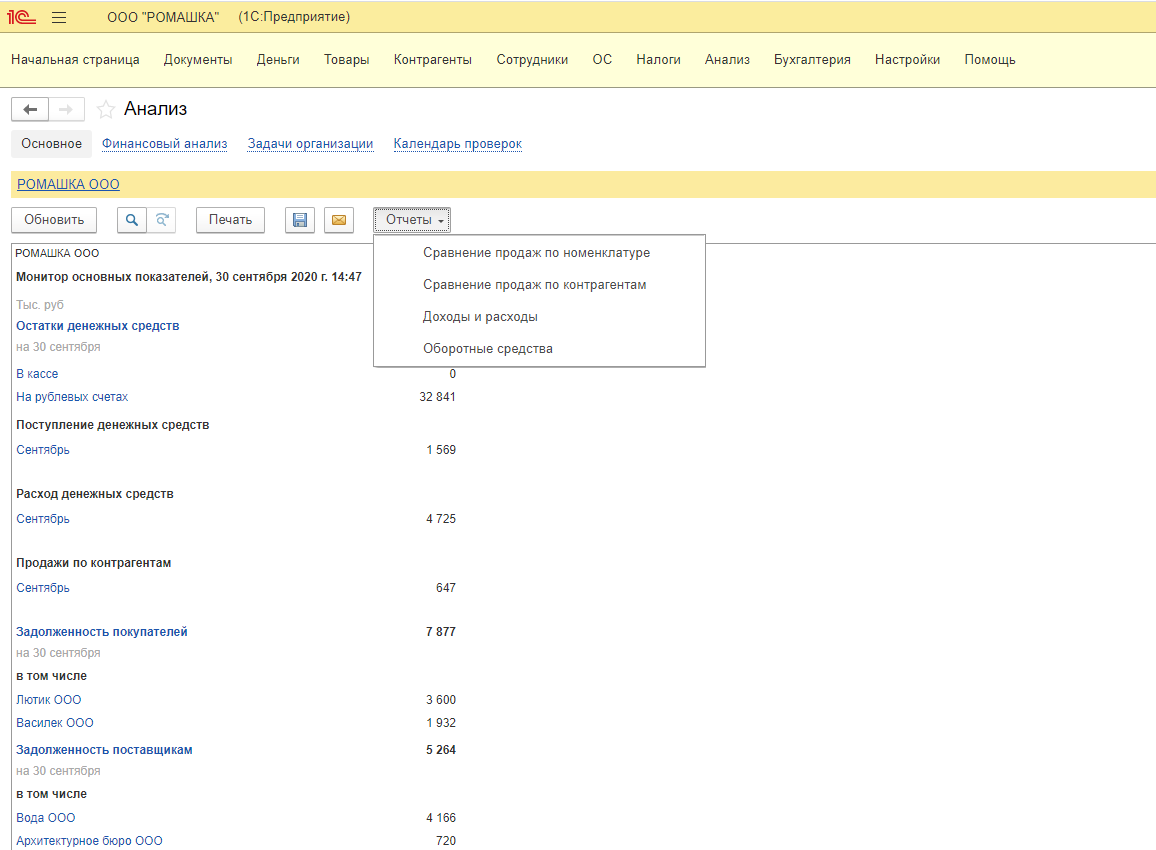The image size is (1156, 850).
Task: Click the save floppy disk icon
Action: click(x=299, y=220)
